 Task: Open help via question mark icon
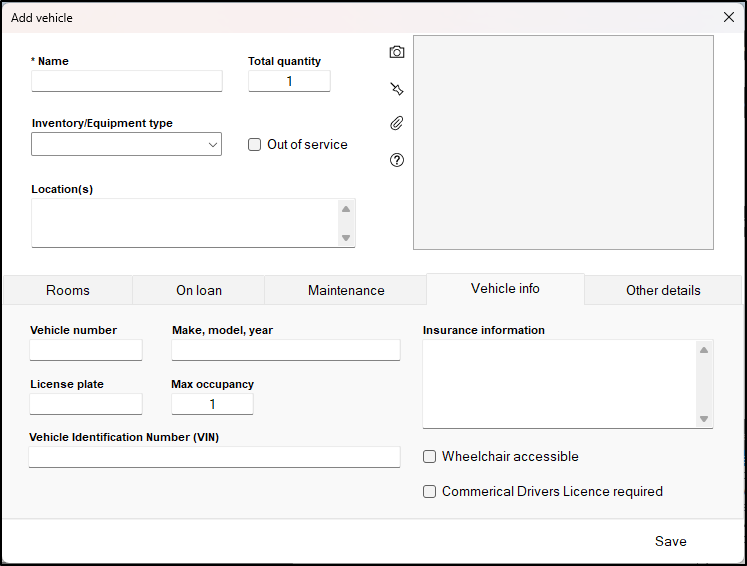(397, 160)
